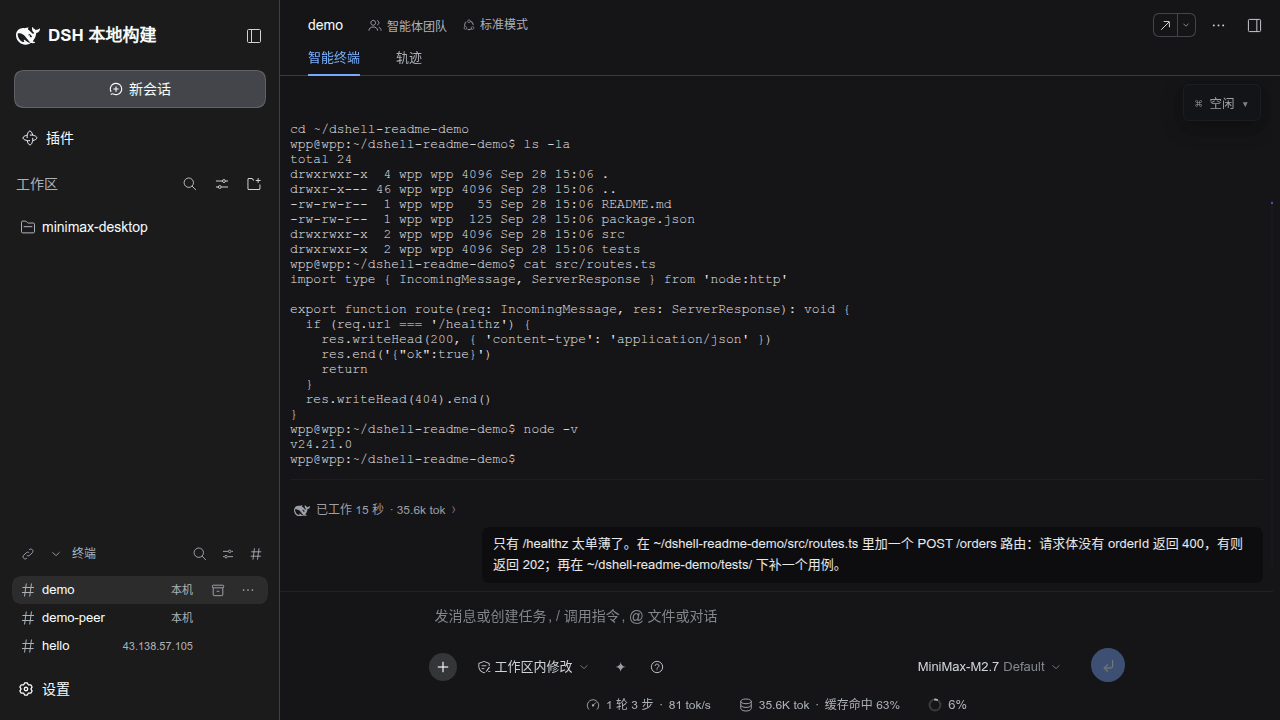The height and width of the screenshot is (720, 1280).
Task: Toggle the right side panel
Action: (1254, 25)
